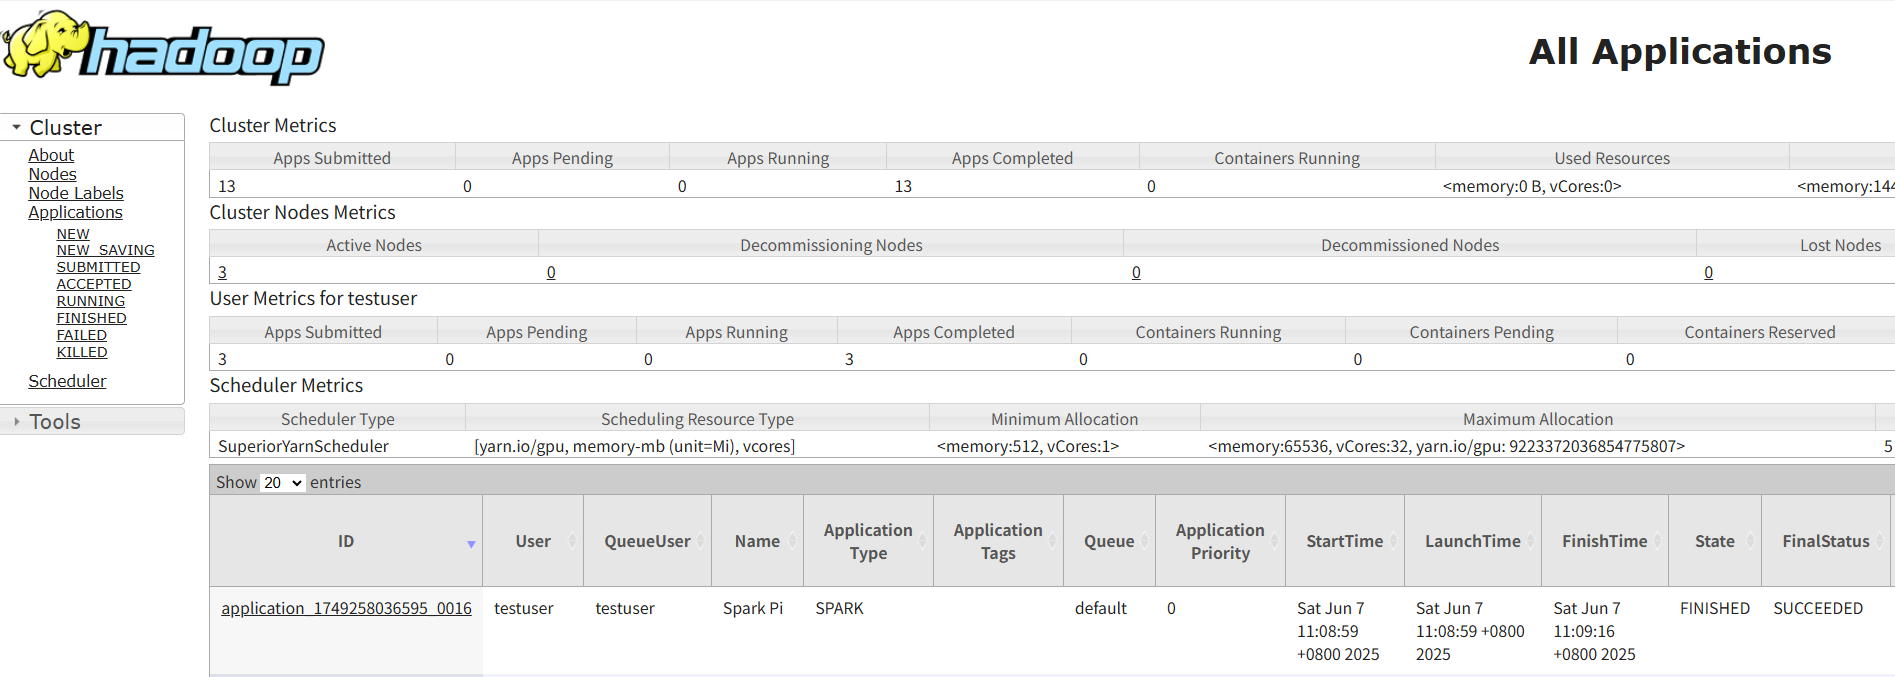Image resolution: width=1895 pixels, height=677 pixels.
Task: Click the Decommissioning Nodes count link
Action: 551,272
